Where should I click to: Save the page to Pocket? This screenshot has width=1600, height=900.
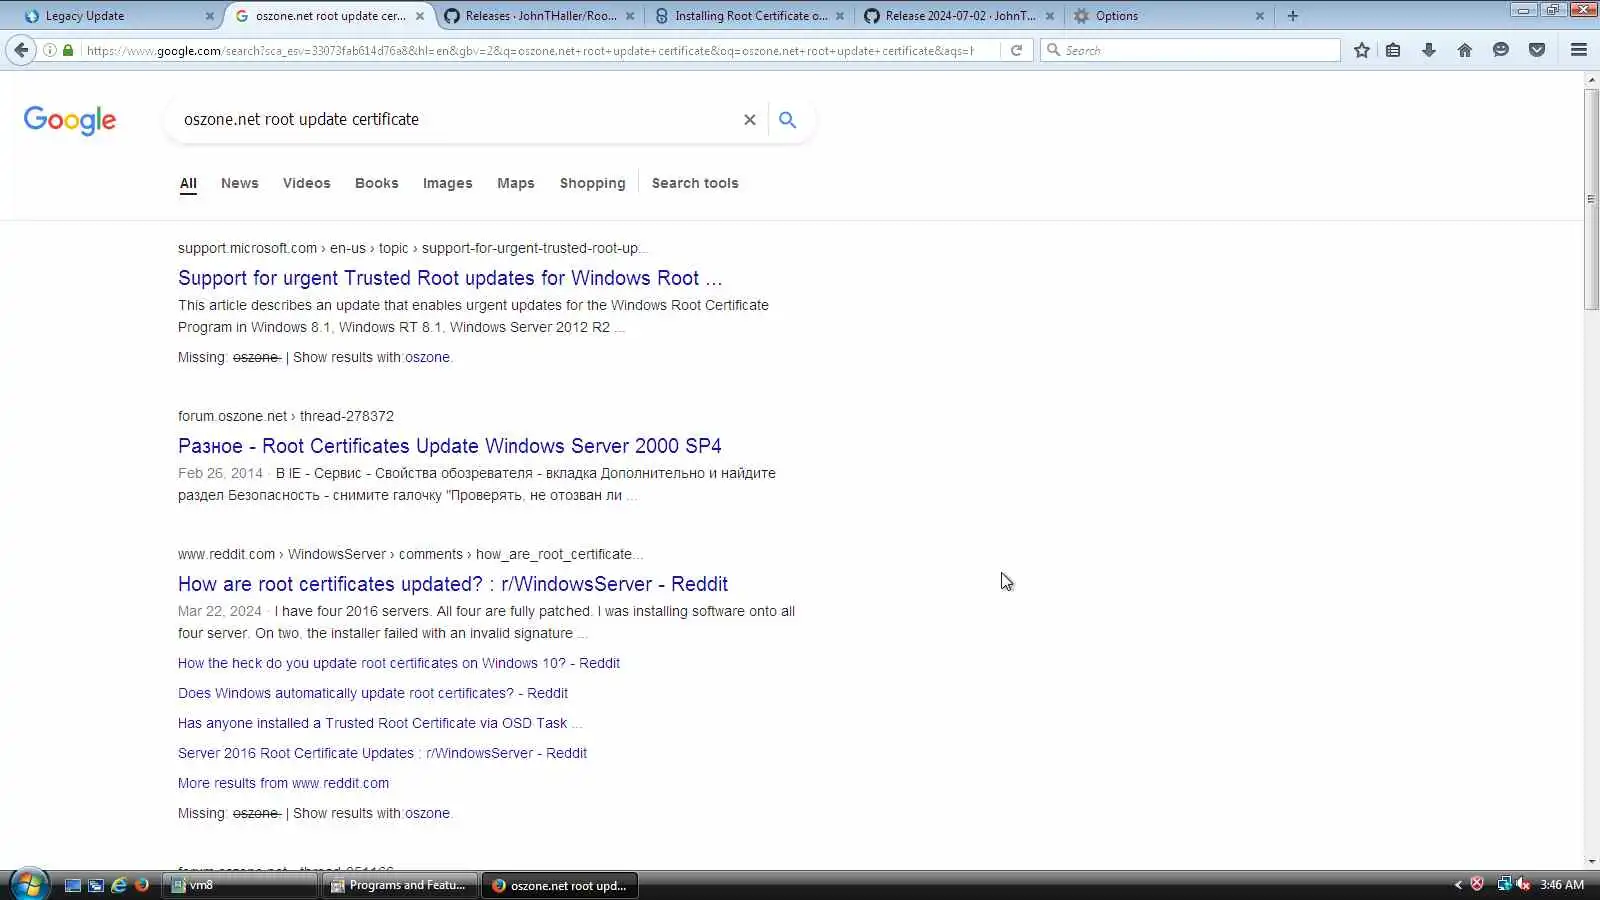coord(1537,50)
